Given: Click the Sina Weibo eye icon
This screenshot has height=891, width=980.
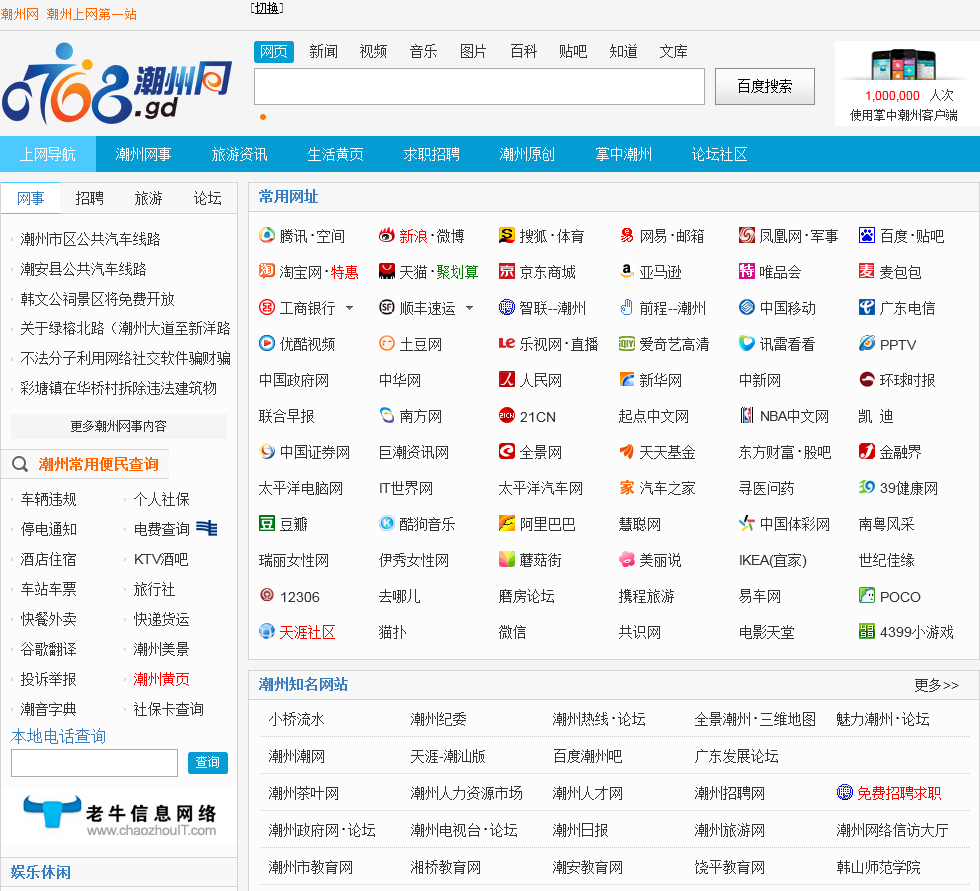Looking at the screenshot, I should pos(387,235).
